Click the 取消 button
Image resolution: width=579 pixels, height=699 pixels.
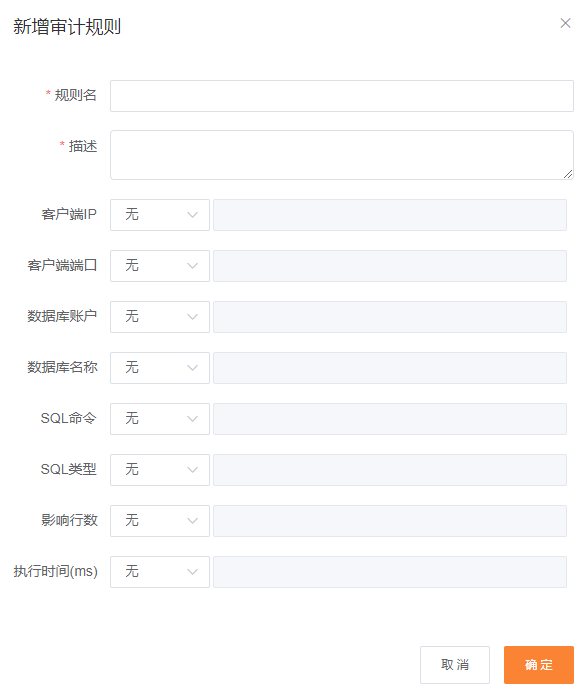coord(455,665)
